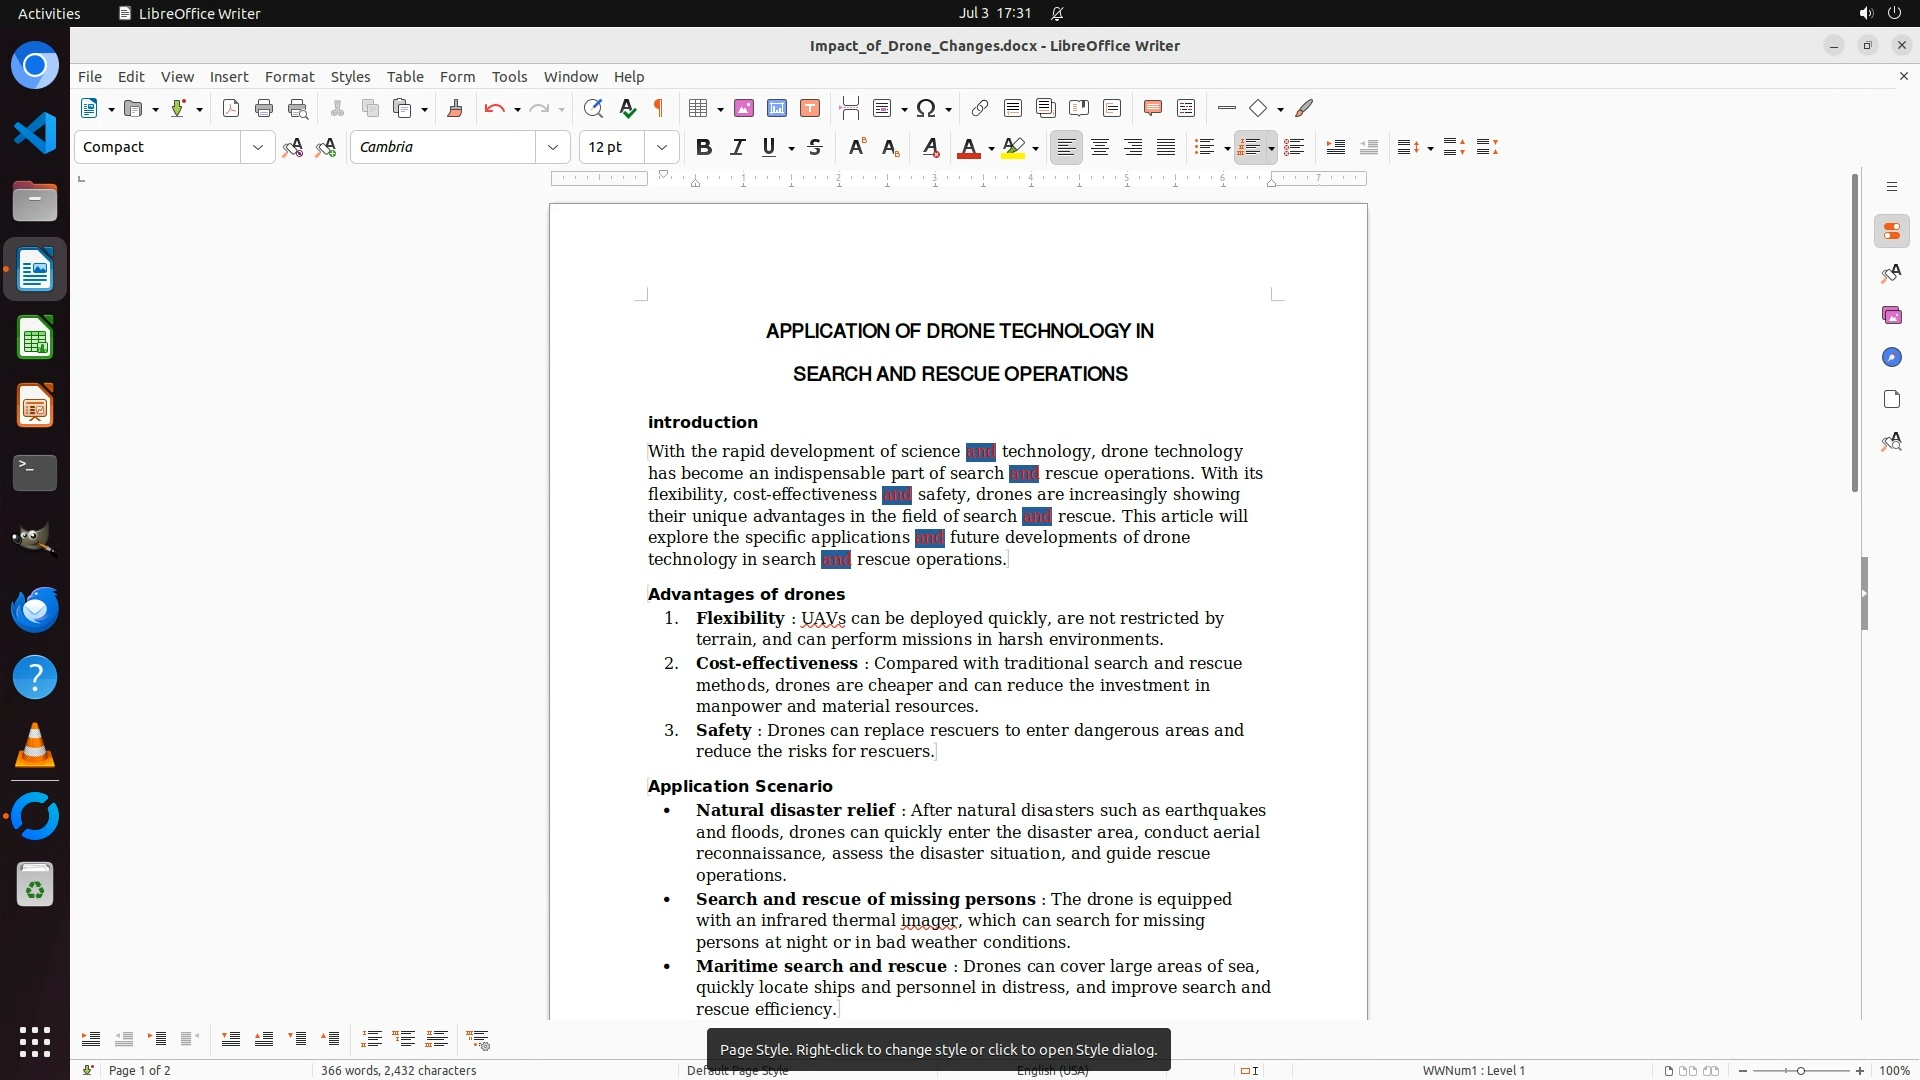Click the word count in the status bar
Viewport: 1920px width, 1080px height.
click(398, 1071)
